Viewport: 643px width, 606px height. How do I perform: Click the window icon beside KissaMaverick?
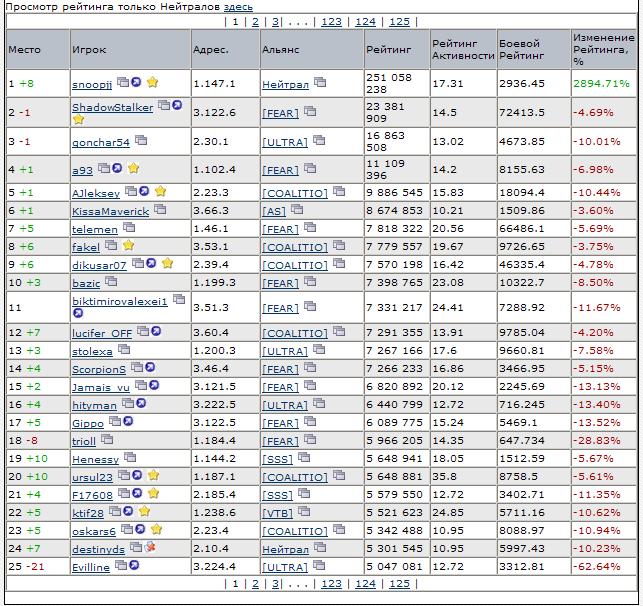[159, 211]
